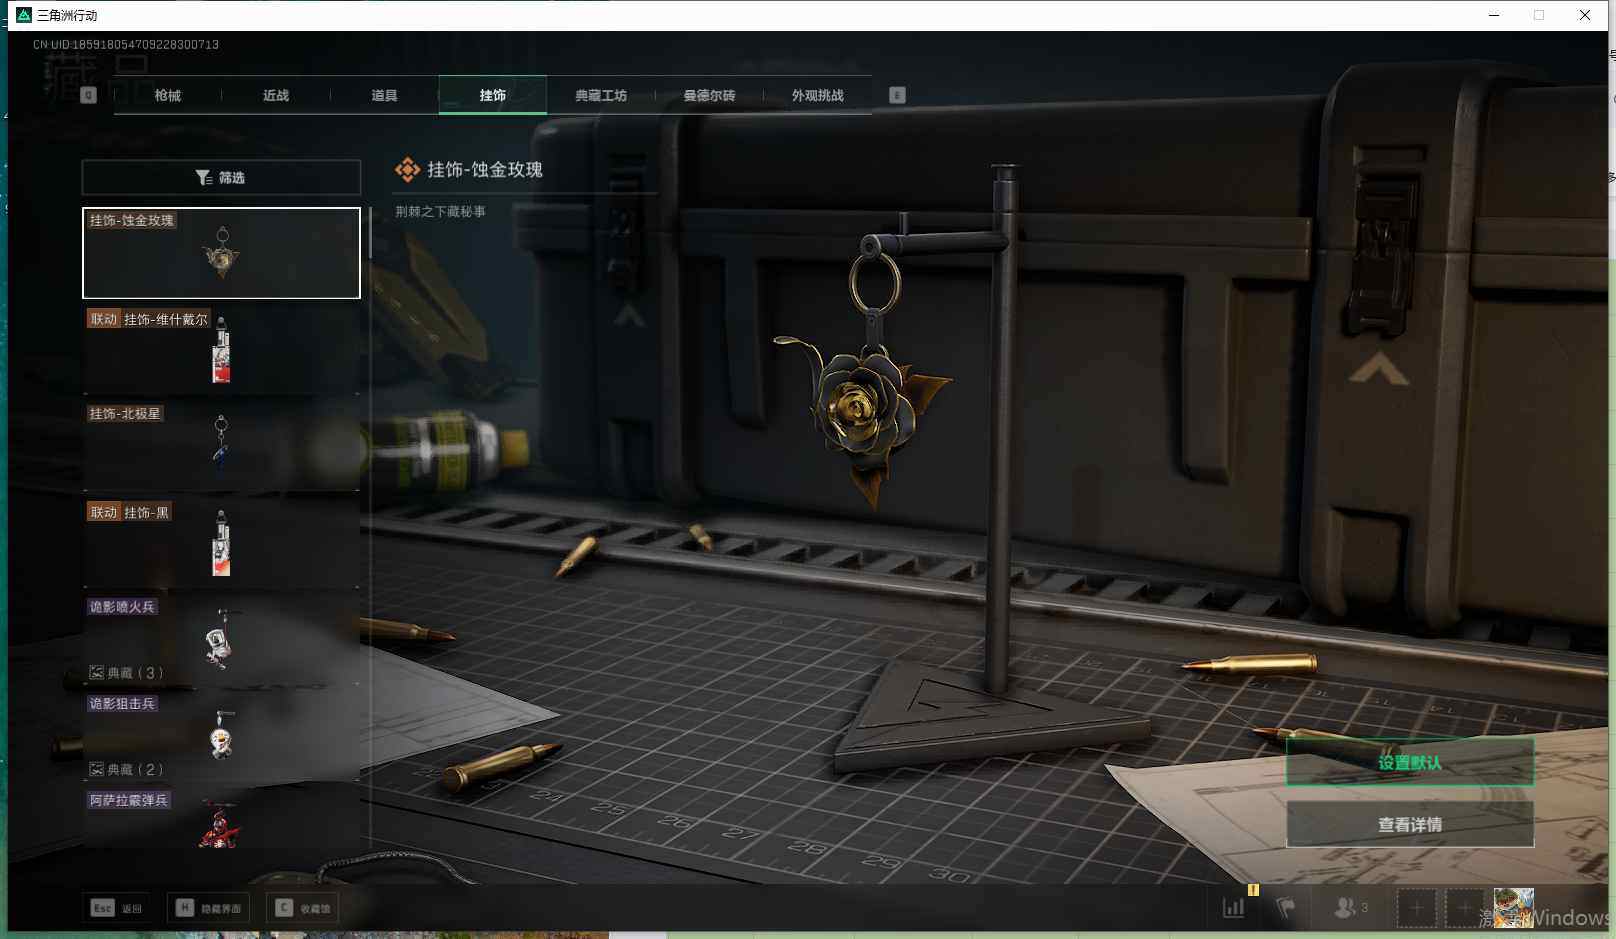Select the 挂饰-维什戴尔 charm card
The height and width of the screenshot is (939, 1616).
(x=221, y=349)
